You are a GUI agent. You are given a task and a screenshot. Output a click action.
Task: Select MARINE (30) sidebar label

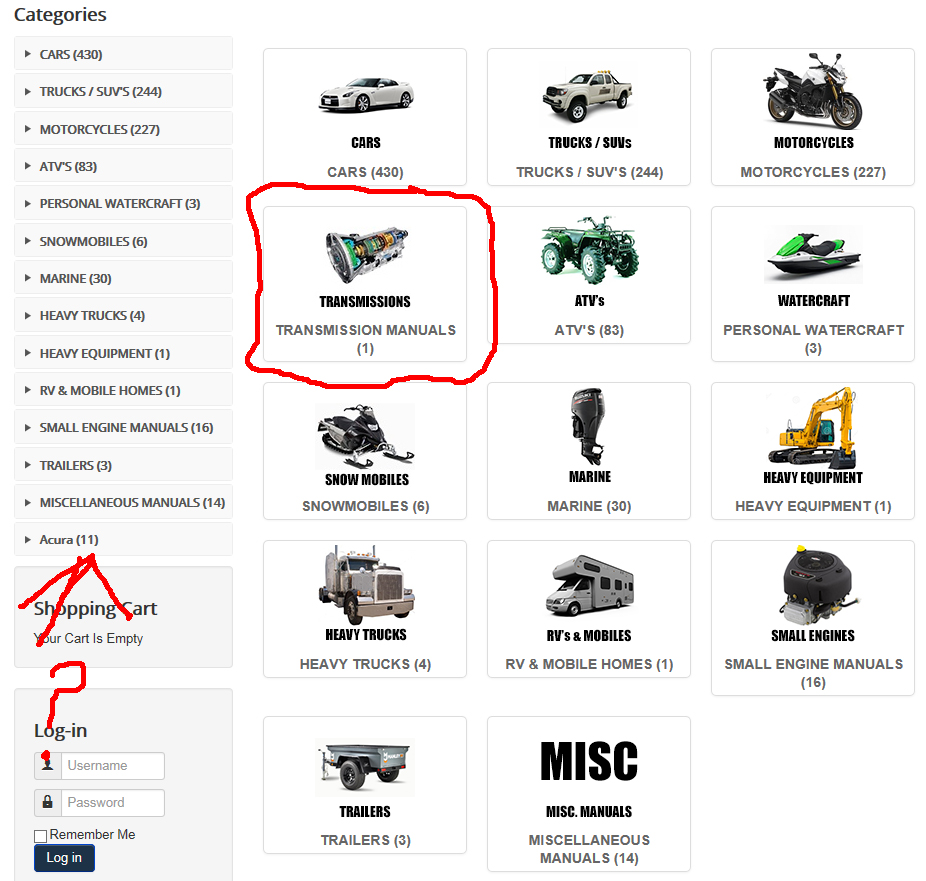click(x=76, y=279)
